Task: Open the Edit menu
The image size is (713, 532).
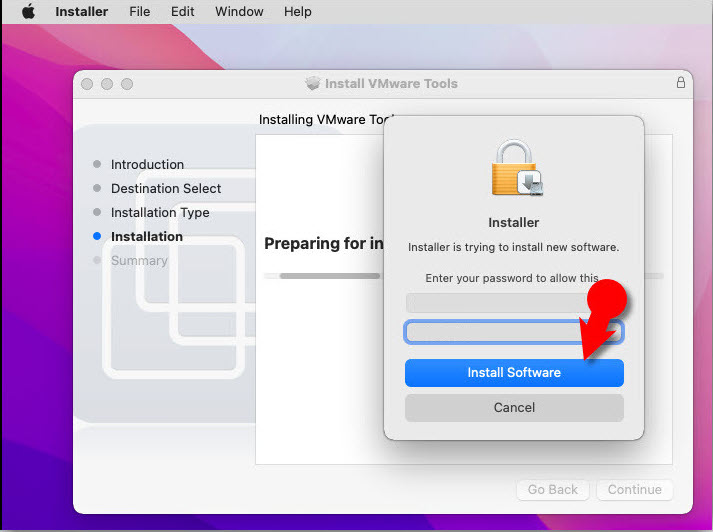Action: (x=183, y=12)
